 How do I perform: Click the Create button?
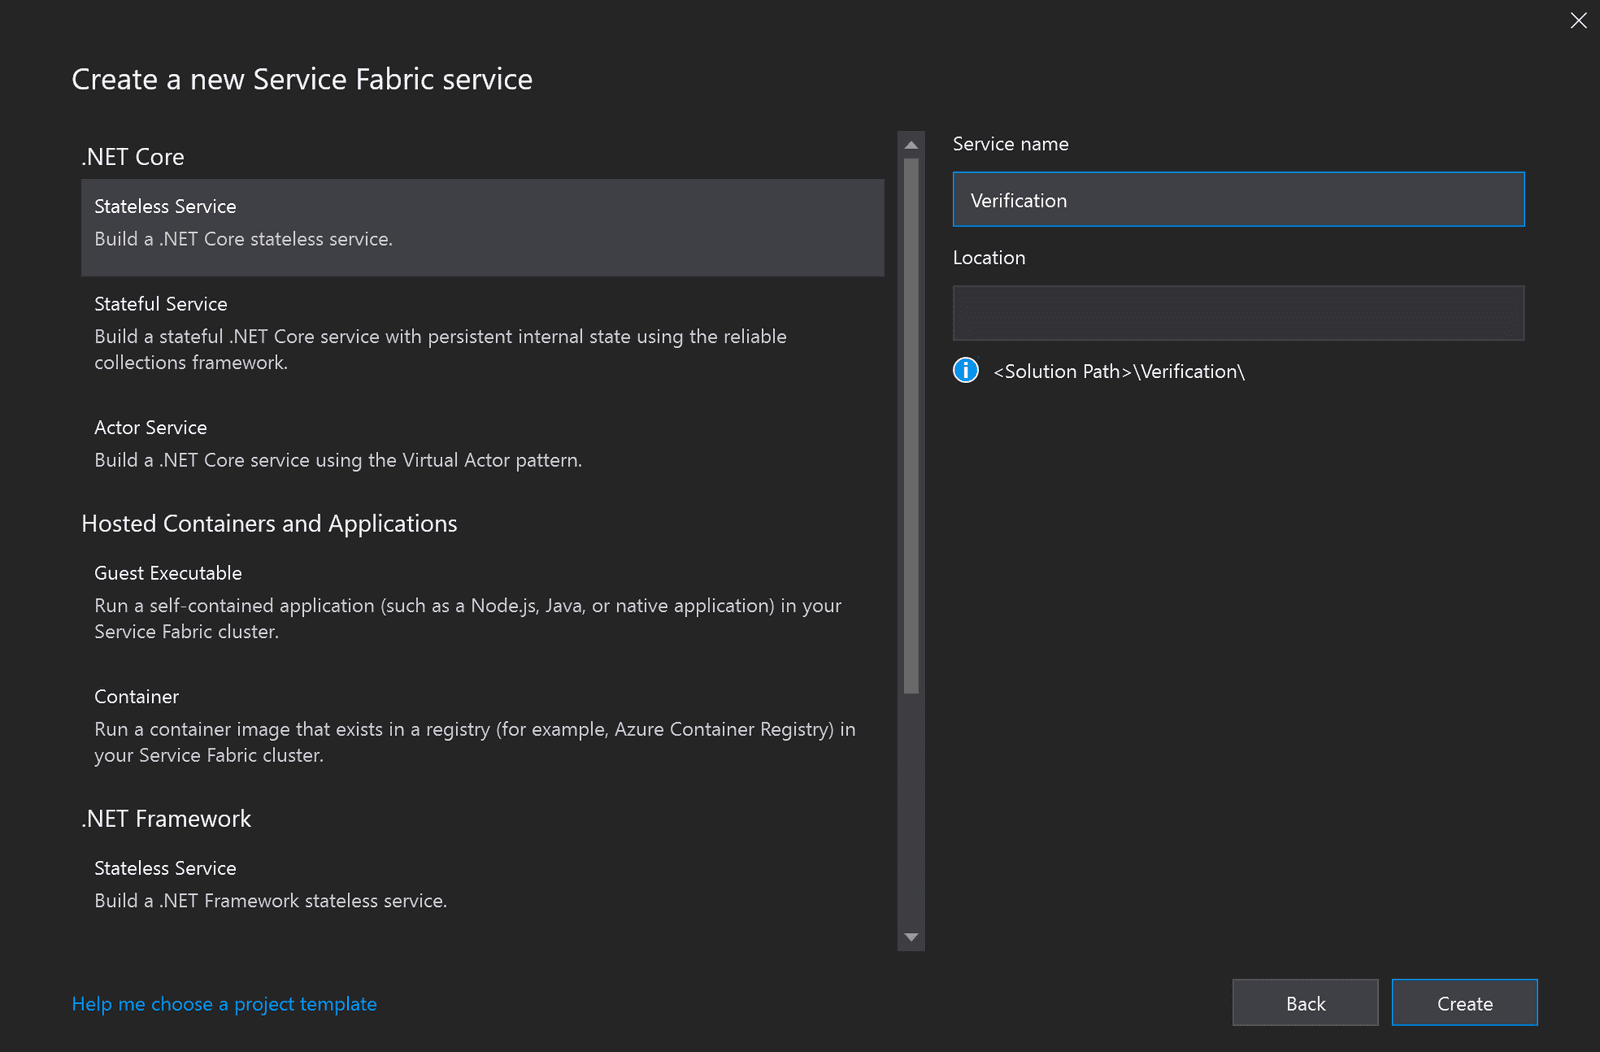click(x=1464, y=1002)
